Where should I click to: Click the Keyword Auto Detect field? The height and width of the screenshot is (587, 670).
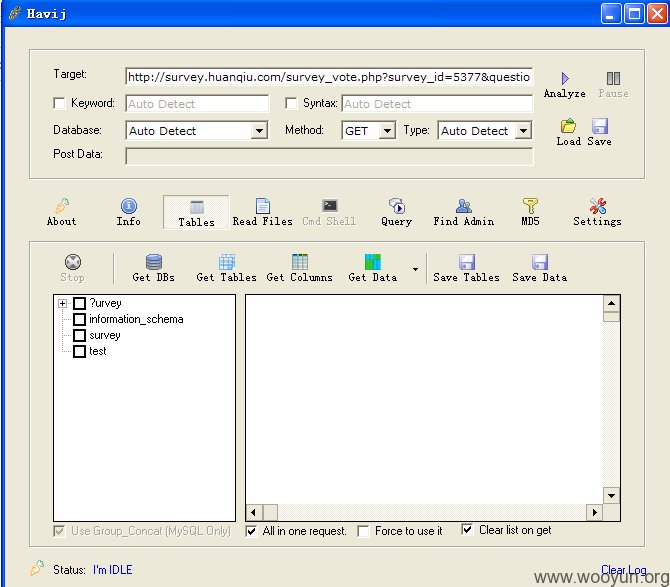pos(197,104)
